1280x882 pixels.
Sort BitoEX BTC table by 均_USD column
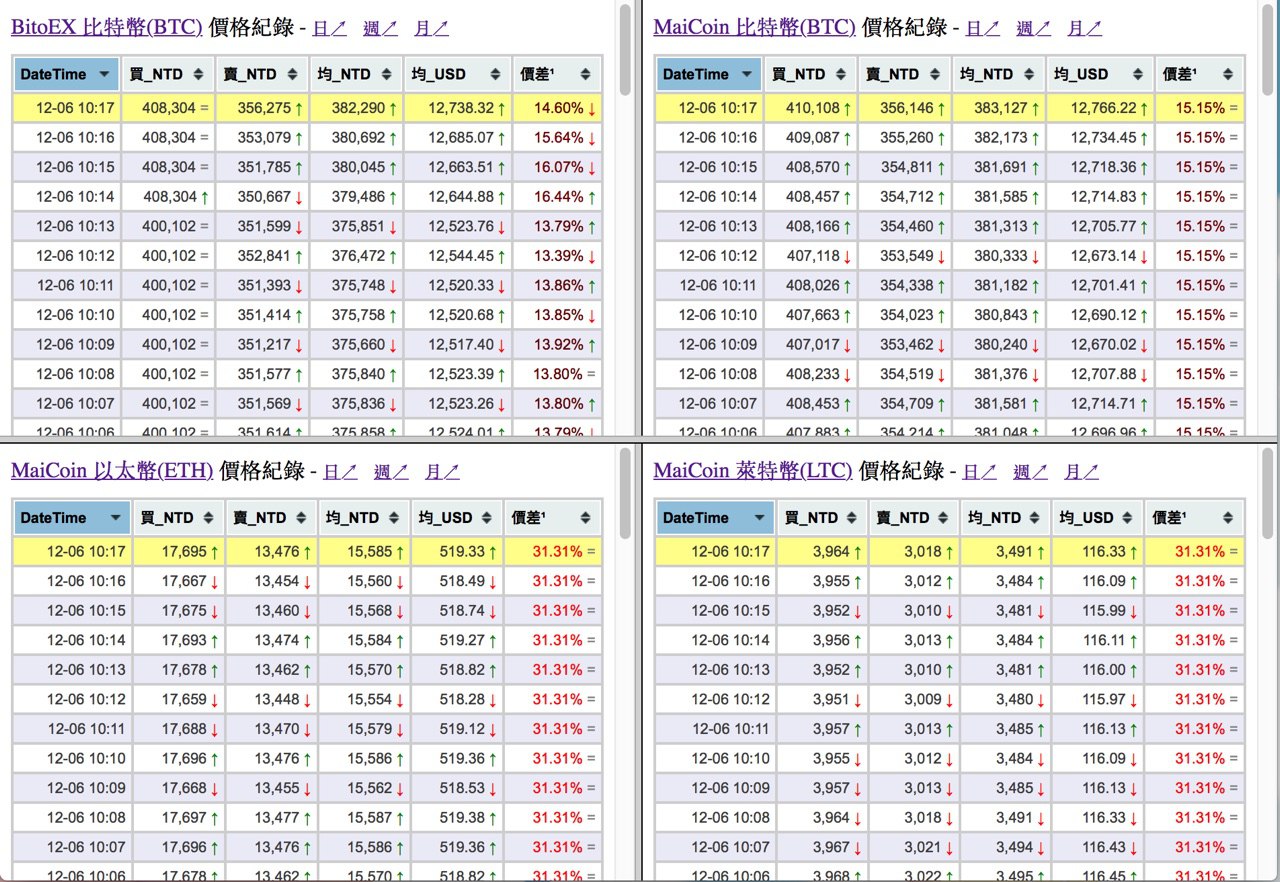pyautogui.click(x=457, y=74)
